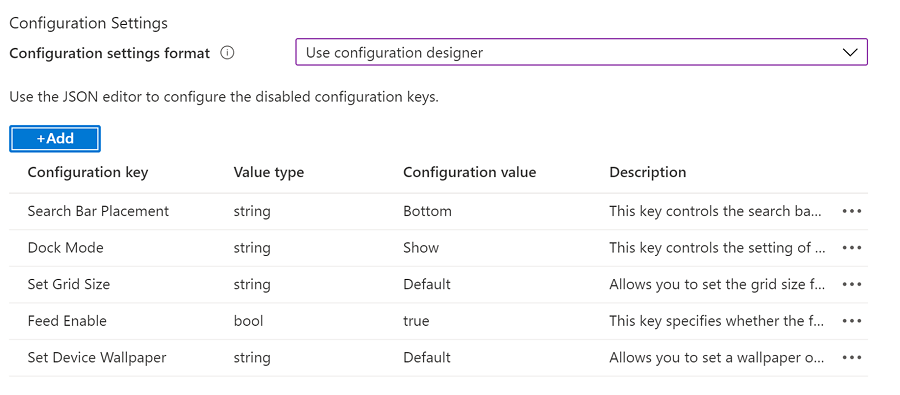Click the info icon beside Configuration settings format
The image size is (900, 395).
[227, 53]
